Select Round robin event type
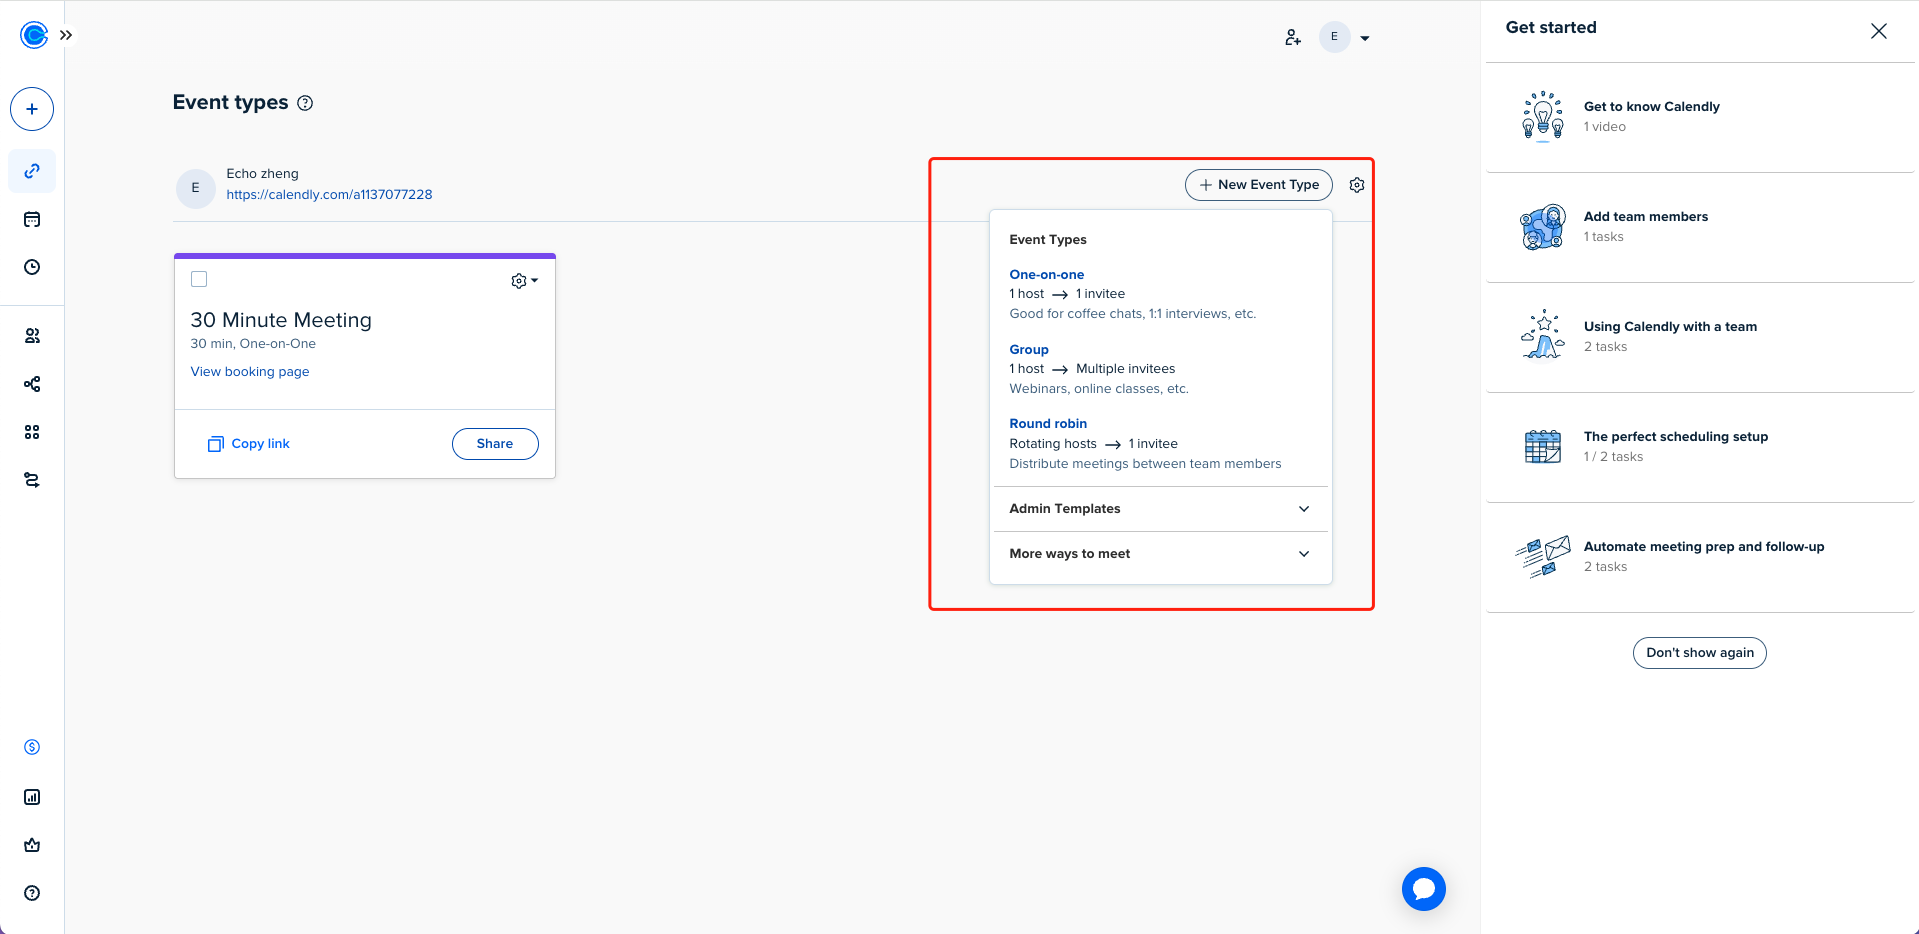The image size is (1919, 934). point(1048,423)
